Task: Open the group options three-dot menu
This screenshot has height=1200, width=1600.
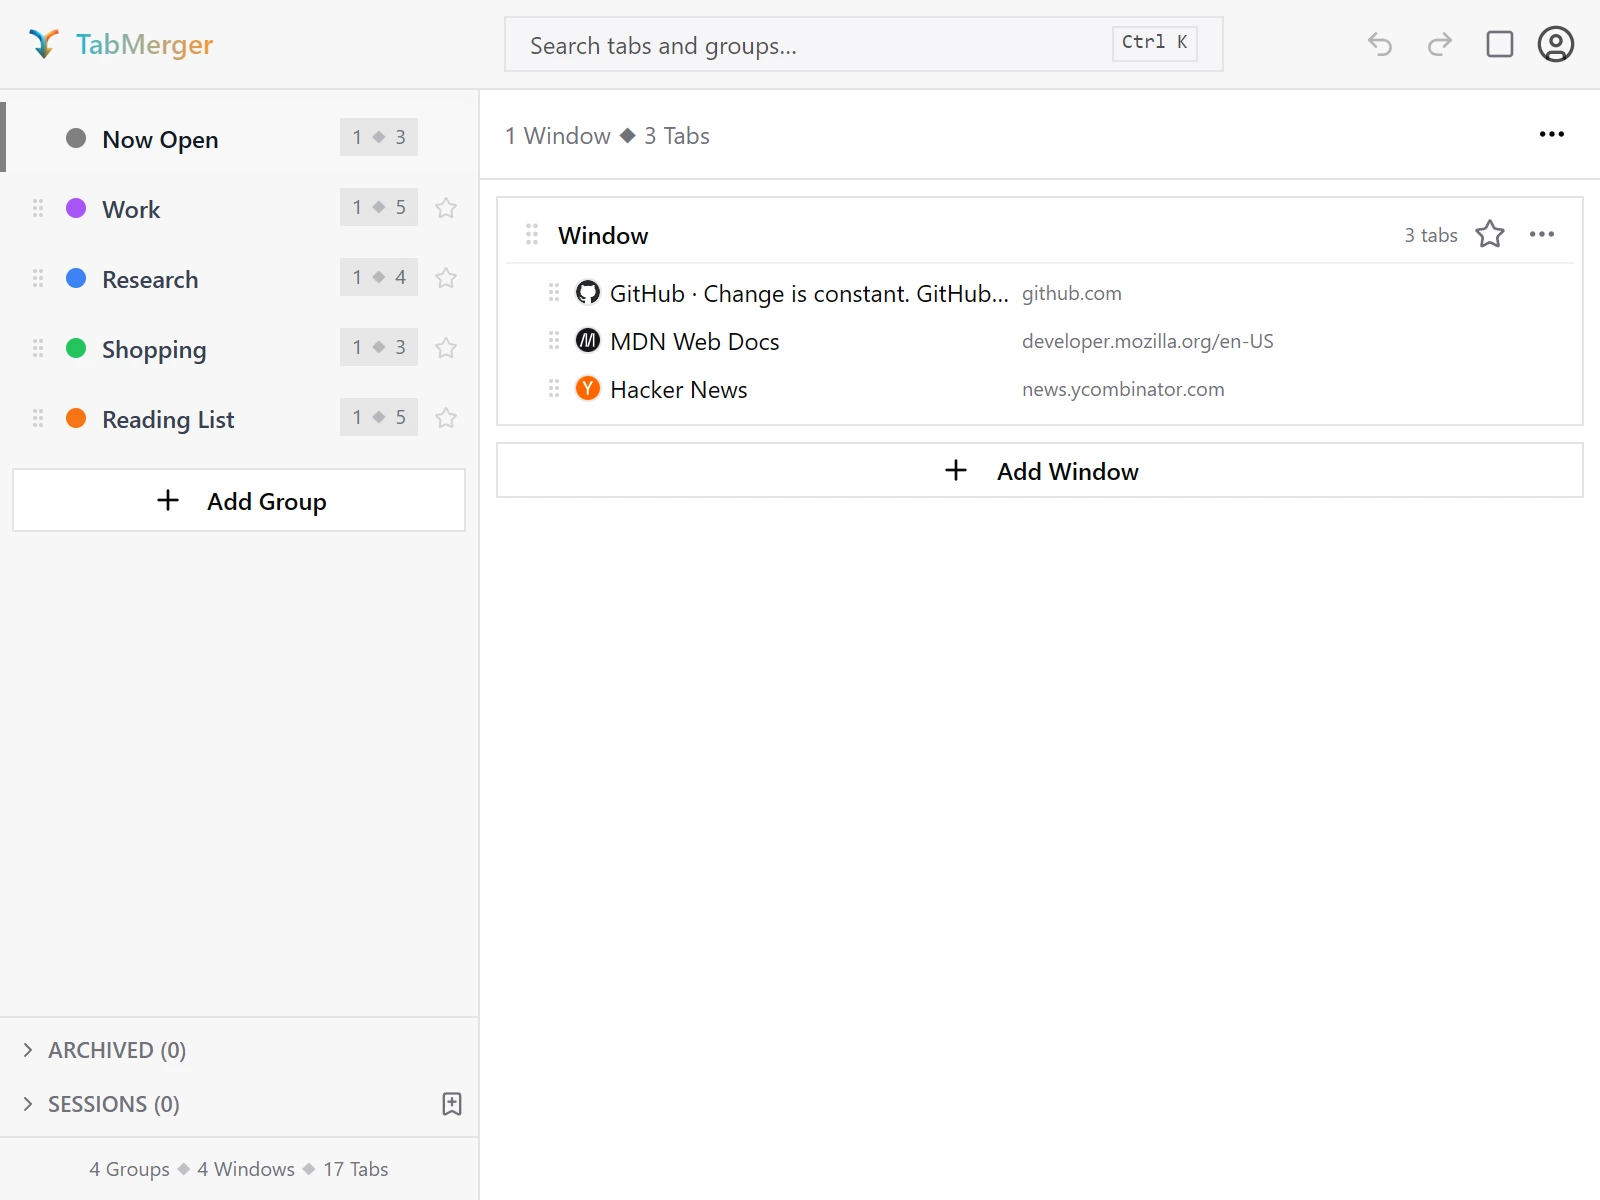Action: click(x=1552, y=134)
